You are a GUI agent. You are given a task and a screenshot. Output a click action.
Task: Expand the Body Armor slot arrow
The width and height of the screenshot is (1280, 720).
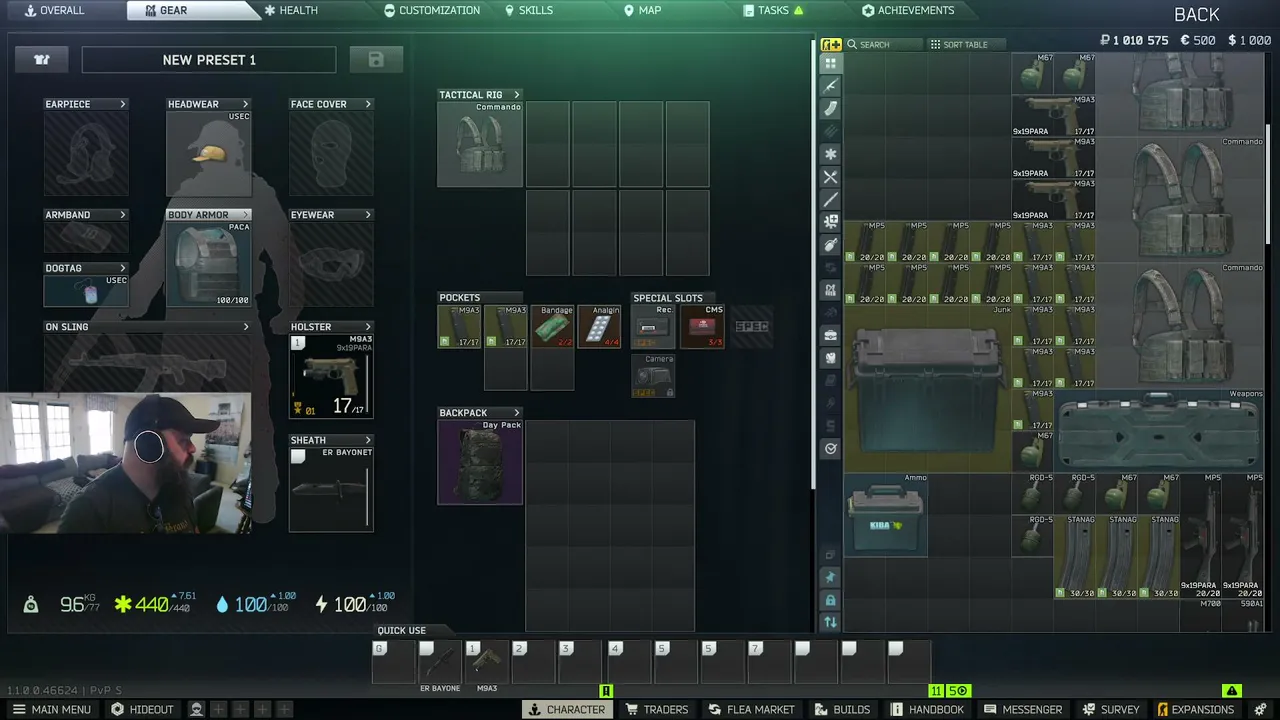point(245,215)
